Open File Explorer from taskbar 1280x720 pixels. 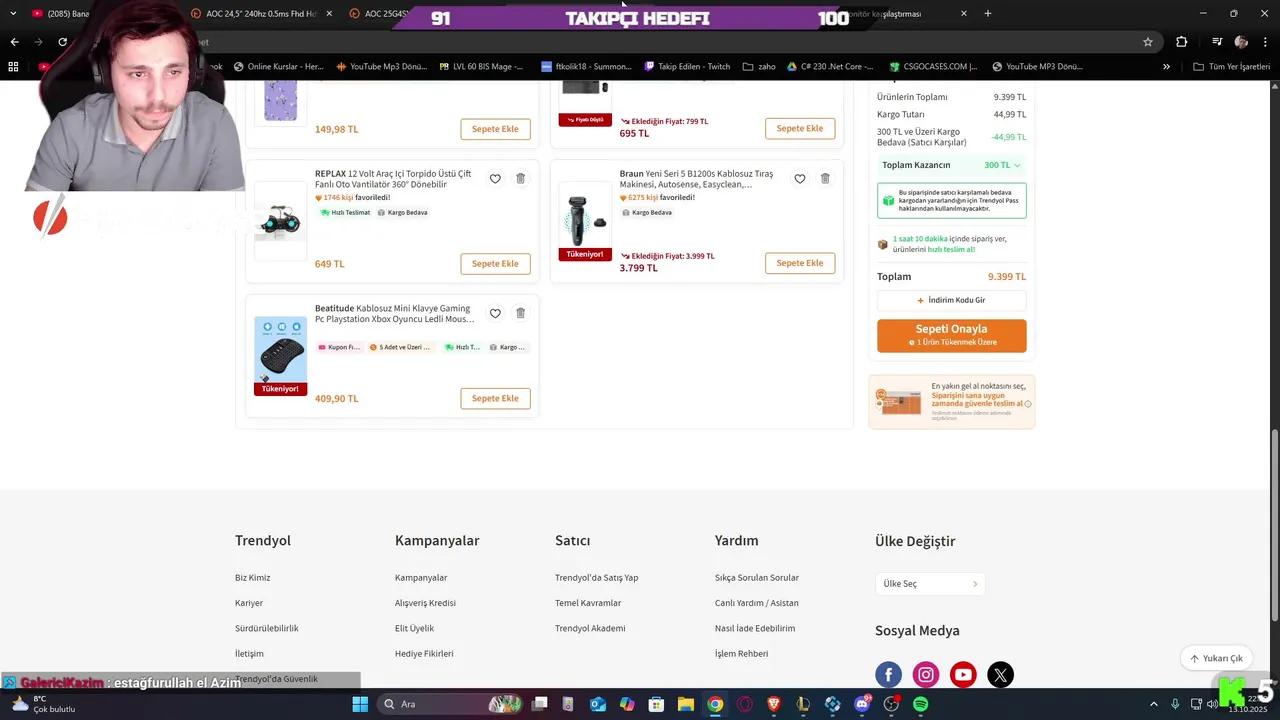(686, 704)
